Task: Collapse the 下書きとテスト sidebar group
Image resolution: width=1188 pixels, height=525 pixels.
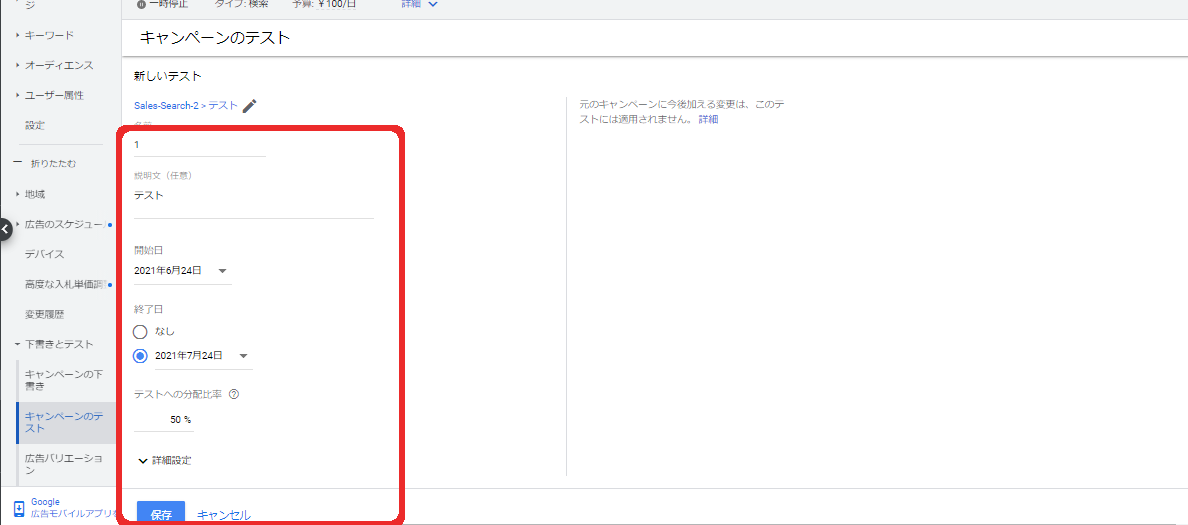Action: (x=59, y=344)
